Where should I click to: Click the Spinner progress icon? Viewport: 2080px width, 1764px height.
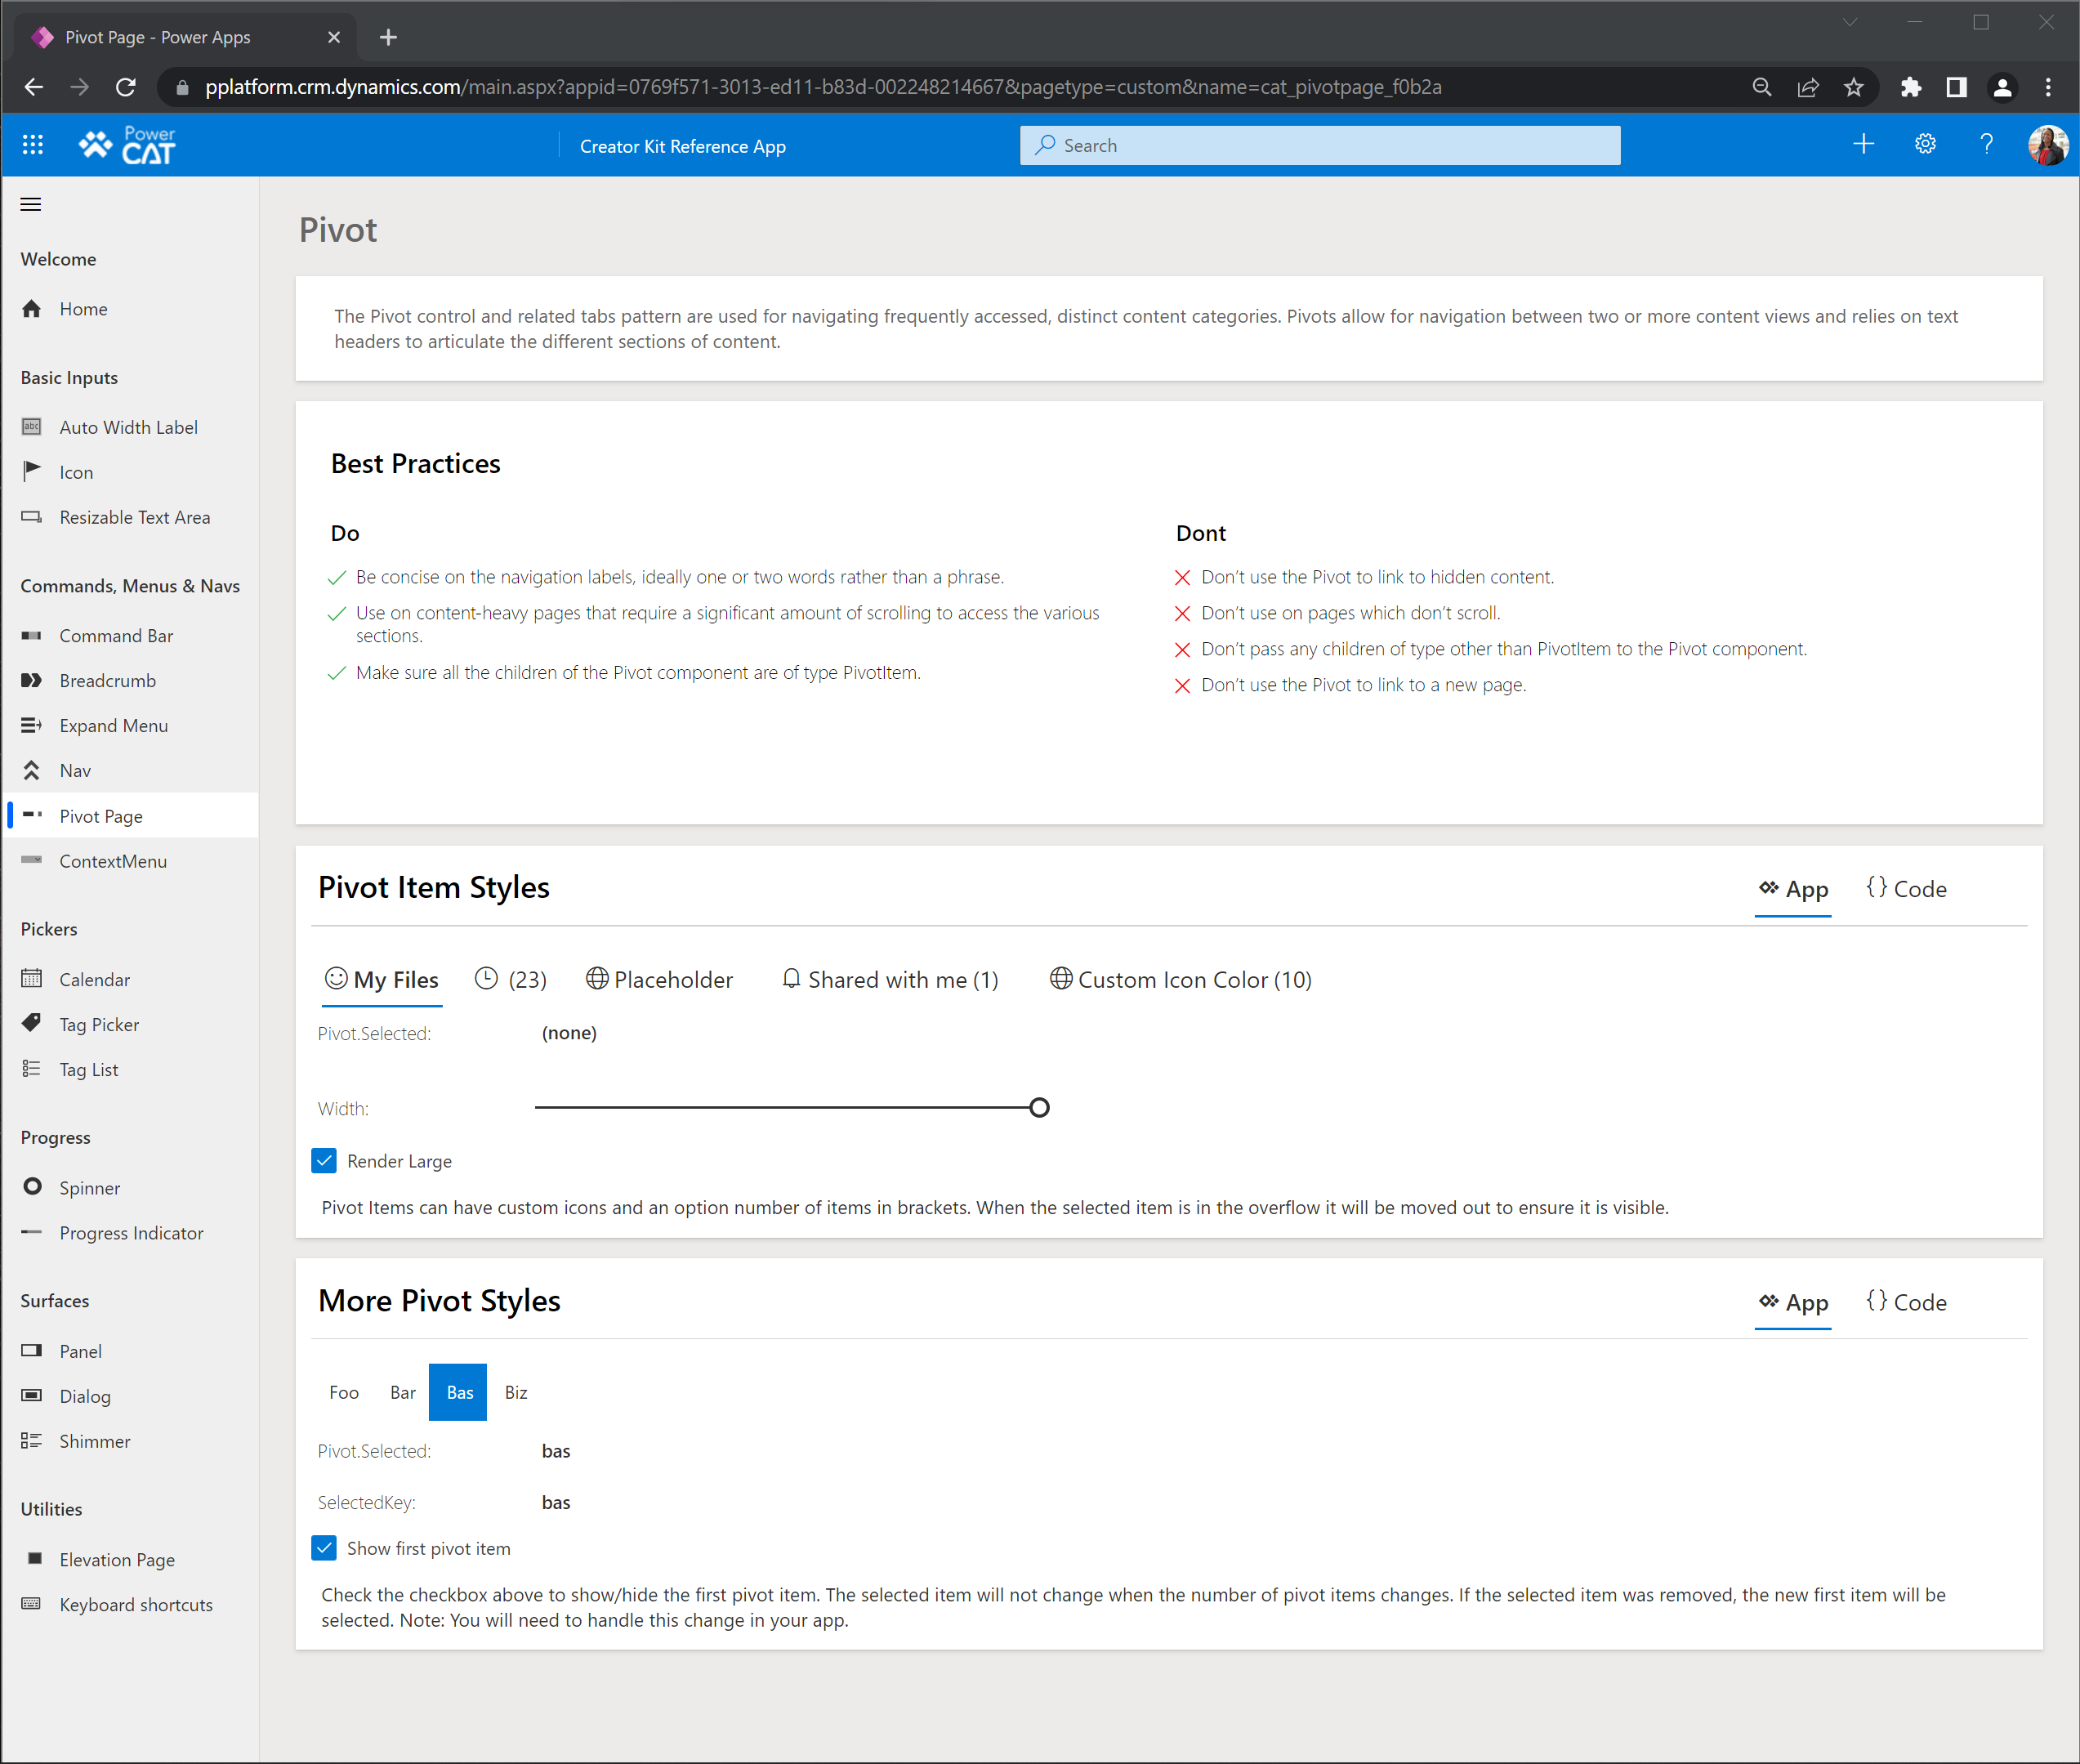33,1188
